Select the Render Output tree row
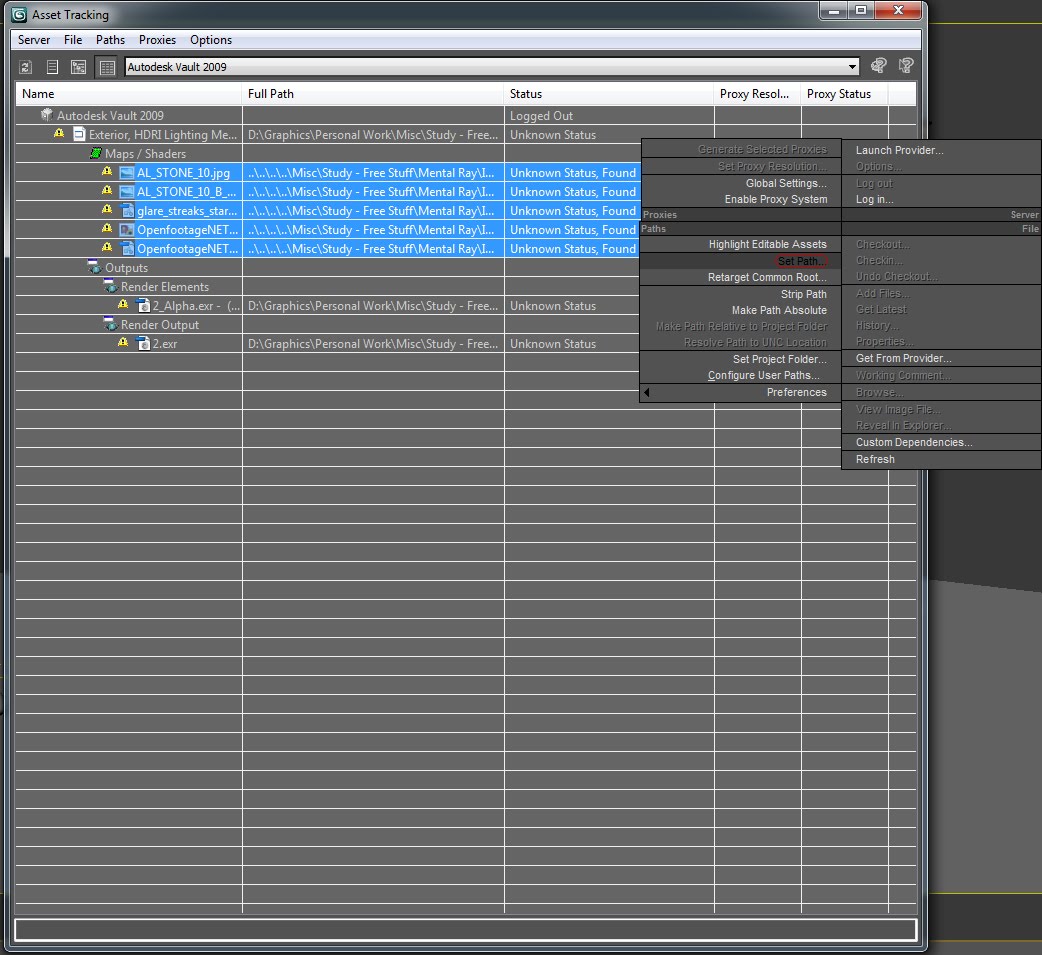Viewport: 1042px width, 955px height. 159,325
